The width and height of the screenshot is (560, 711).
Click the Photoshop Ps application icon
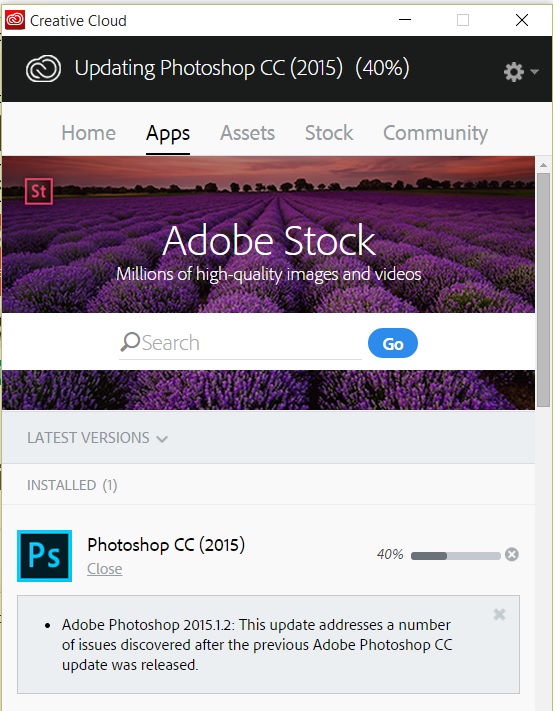pos(44,555)
